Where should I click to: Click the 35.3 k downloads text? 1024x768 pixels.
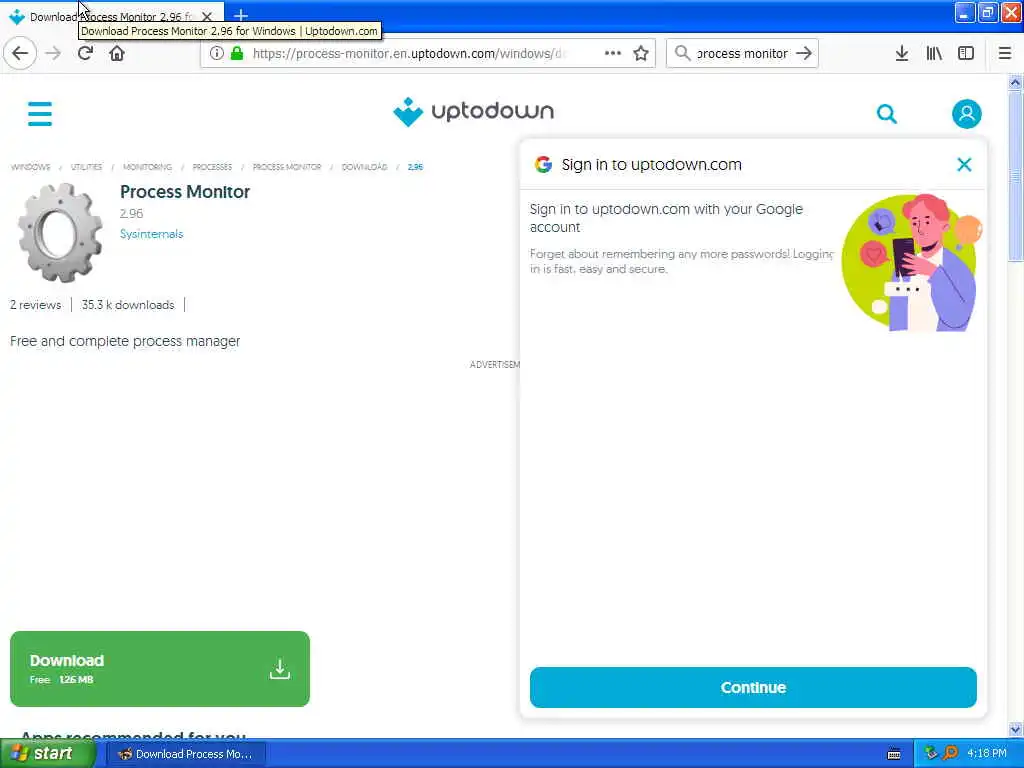(128, 305)
